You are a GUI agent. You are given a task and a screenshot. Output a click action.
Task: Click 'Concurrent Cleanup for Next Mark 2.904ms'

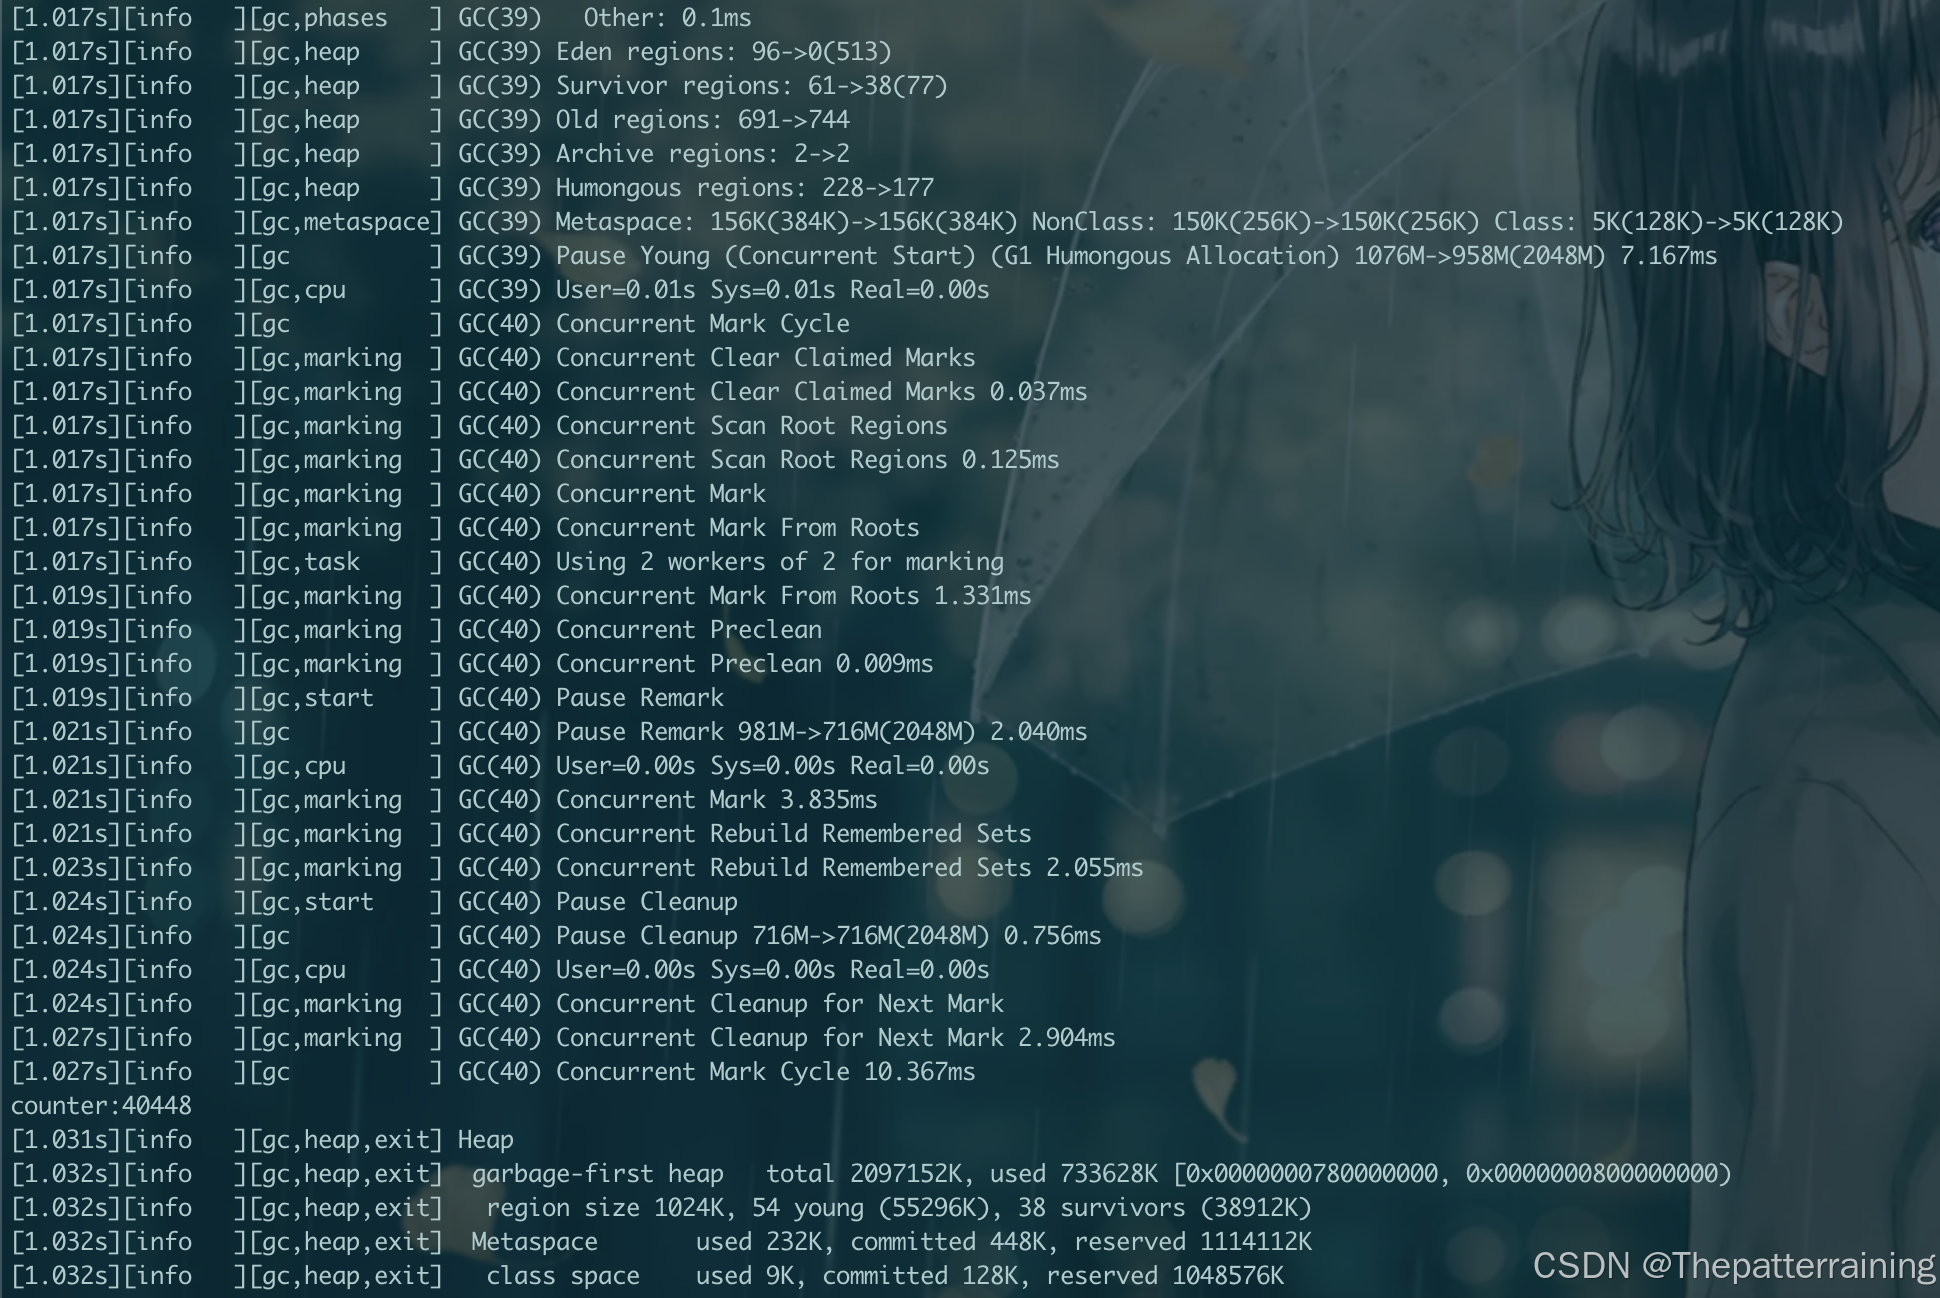pyautogui.click(x=835, y=1038)
